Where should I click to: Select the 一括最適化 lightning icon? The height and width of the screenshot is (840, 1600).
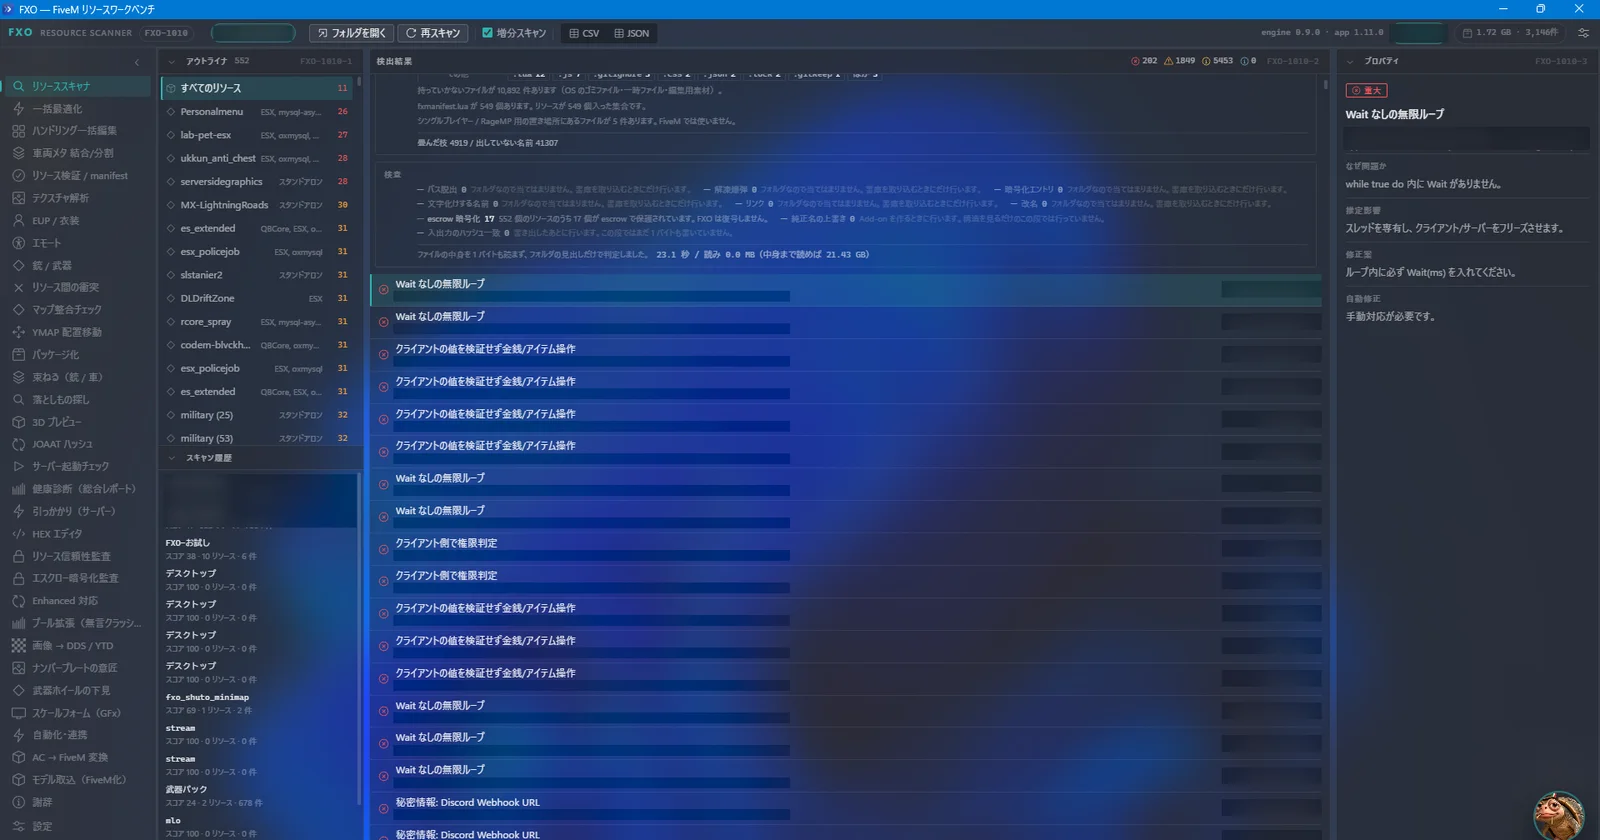pyautogui.click(x=18, y=108)
